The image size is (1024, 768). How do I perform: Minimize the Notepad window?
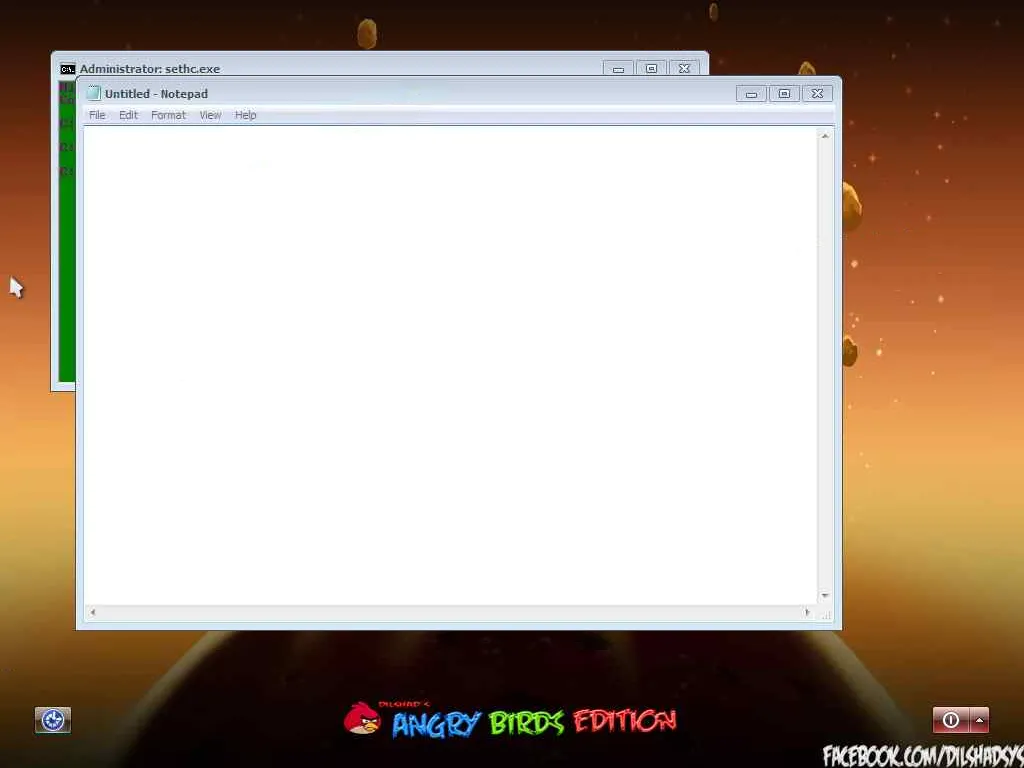[x=751, y=94]
